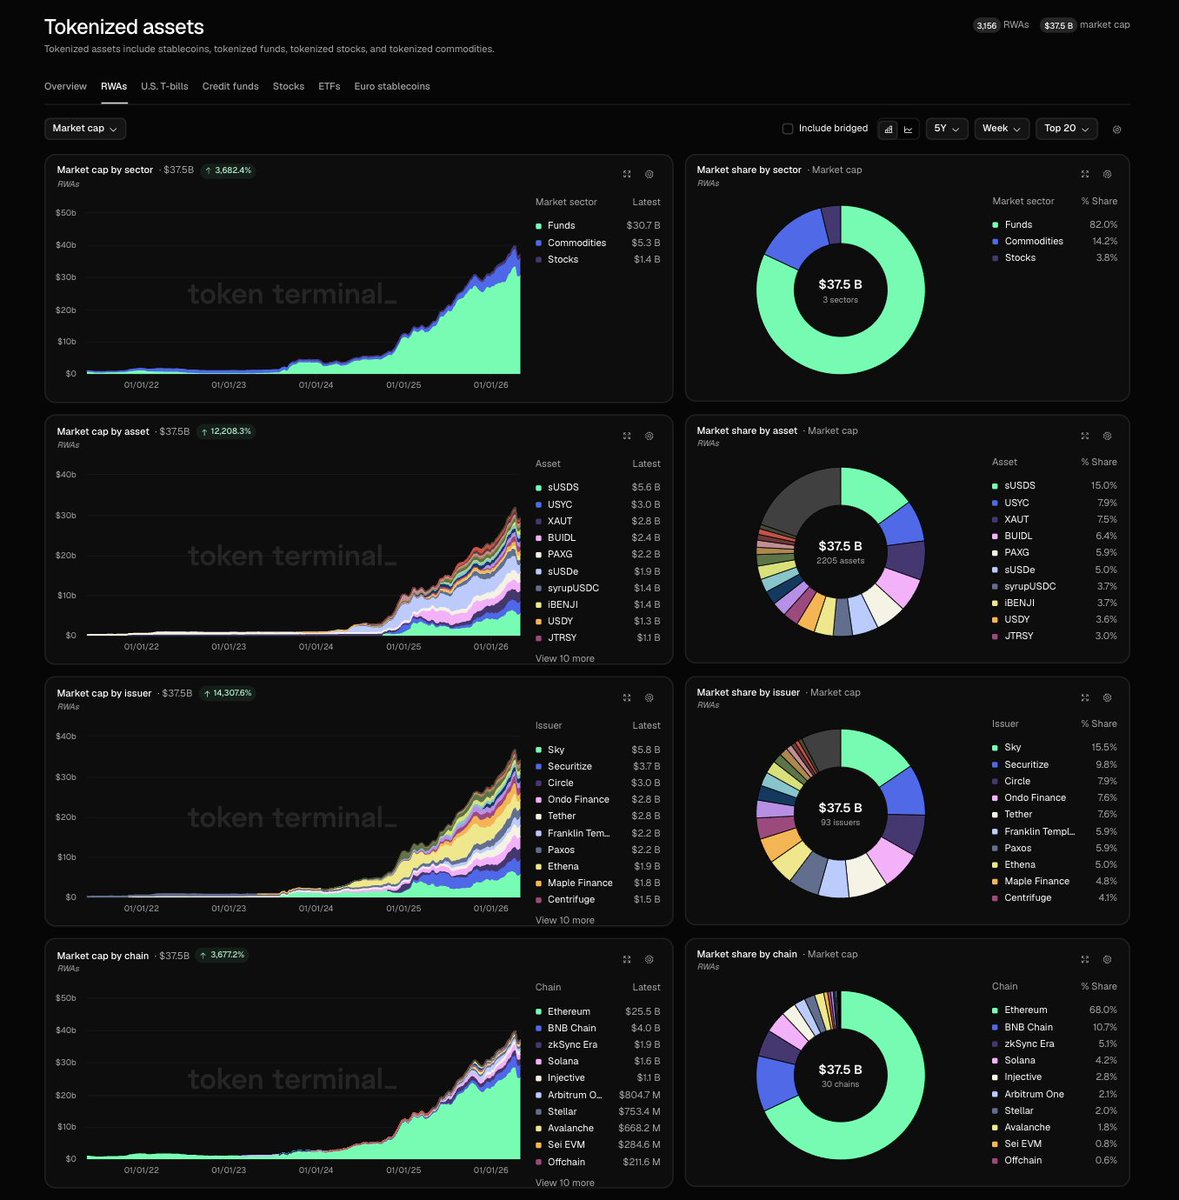
Task: Open settings for Market cap by sector
Action: tap(649, 174)
